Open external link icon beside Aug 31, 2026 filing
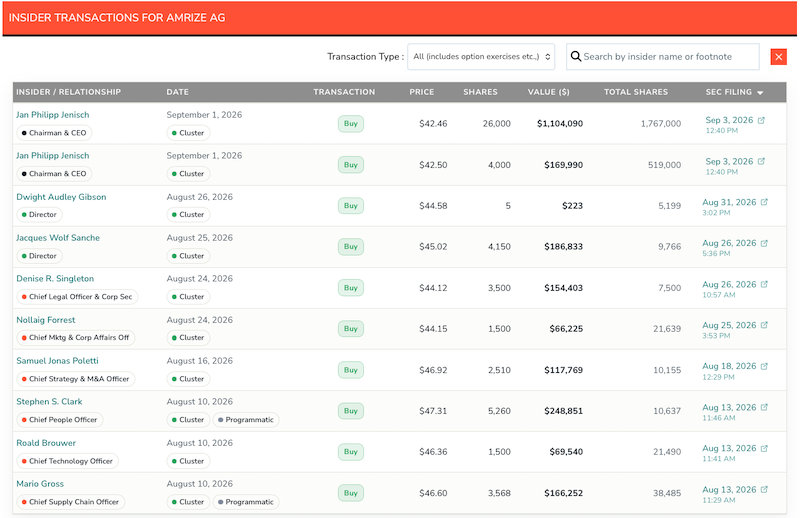Screen dimensions: 800x518 pyautogui.click(x=764, y=202)
